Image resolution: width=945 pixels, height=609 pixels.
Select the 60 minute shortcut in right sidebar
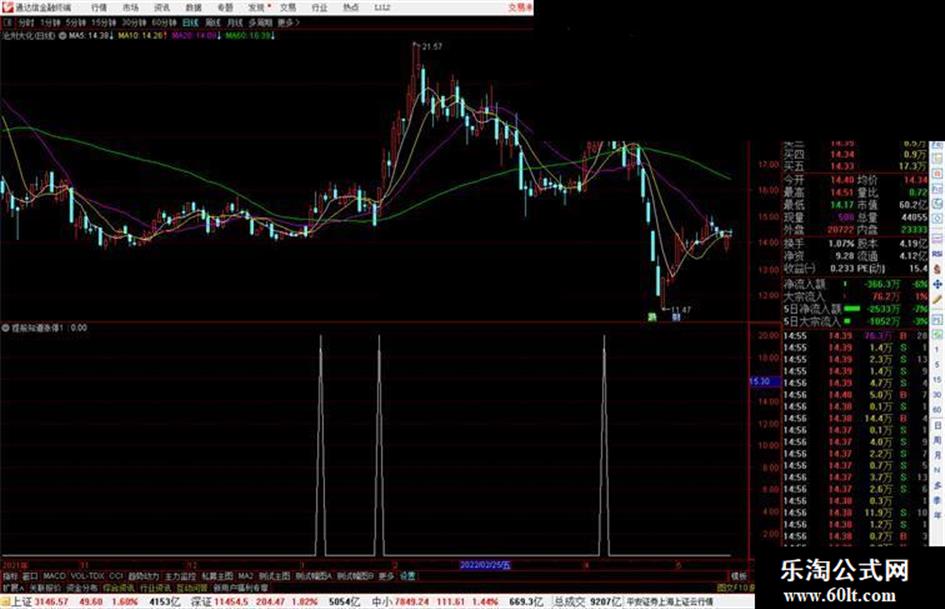pyautogui.click(x=937, y=409)
